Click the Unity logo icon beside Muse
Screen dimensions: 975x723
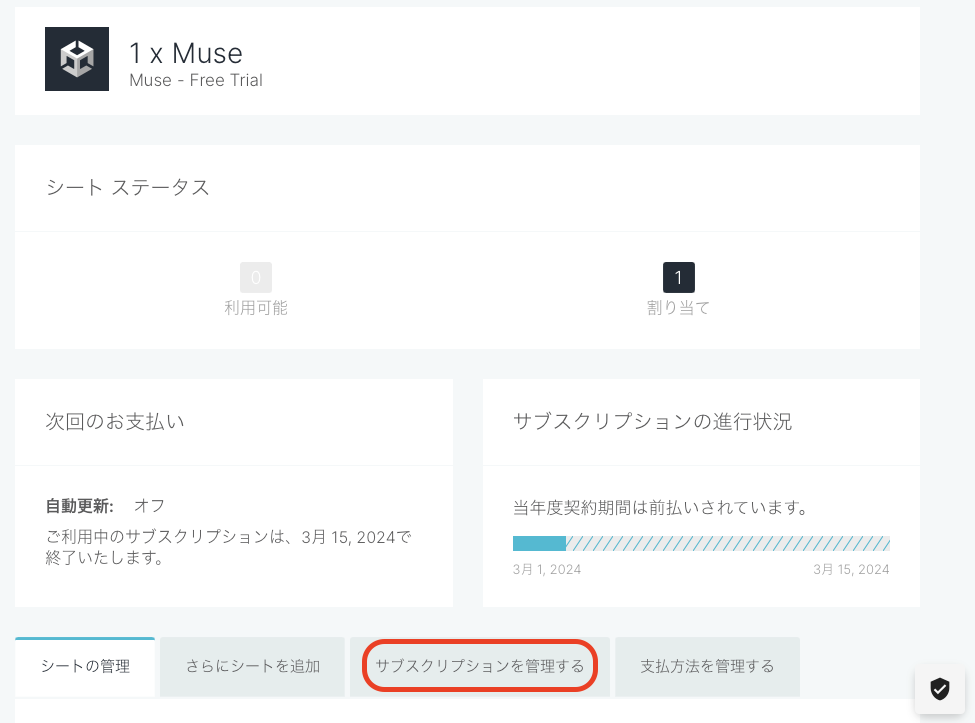pos(77,59)
